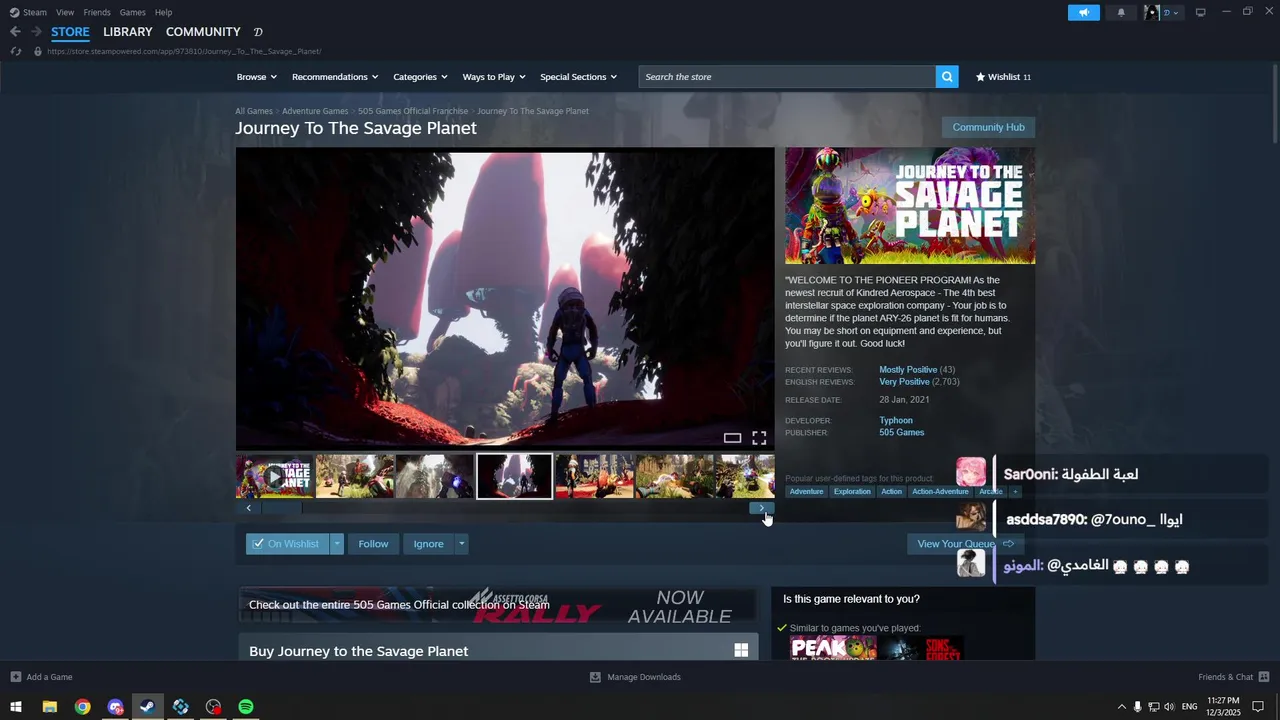The image size is (1280, 720).
Task: Enter fullscreen on the media player
Action: click(759, 438)
